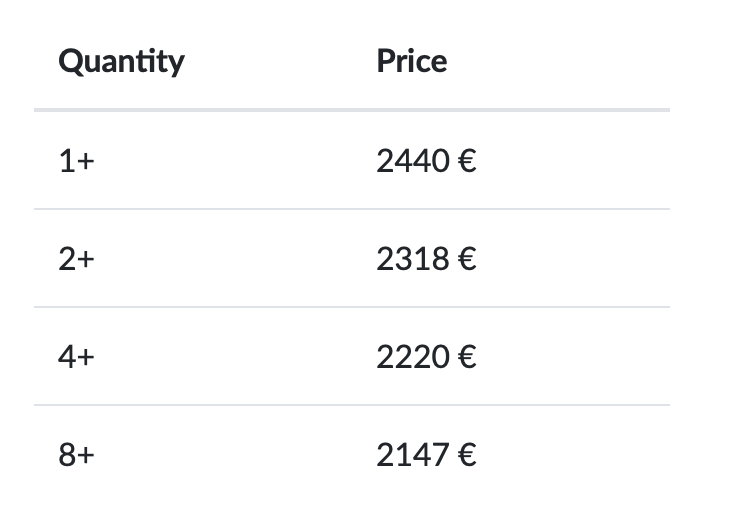The height and width of the screenshot is (522, 756).
Task: Click the plus sign beside quantity 4
Action: click(85, 358)
